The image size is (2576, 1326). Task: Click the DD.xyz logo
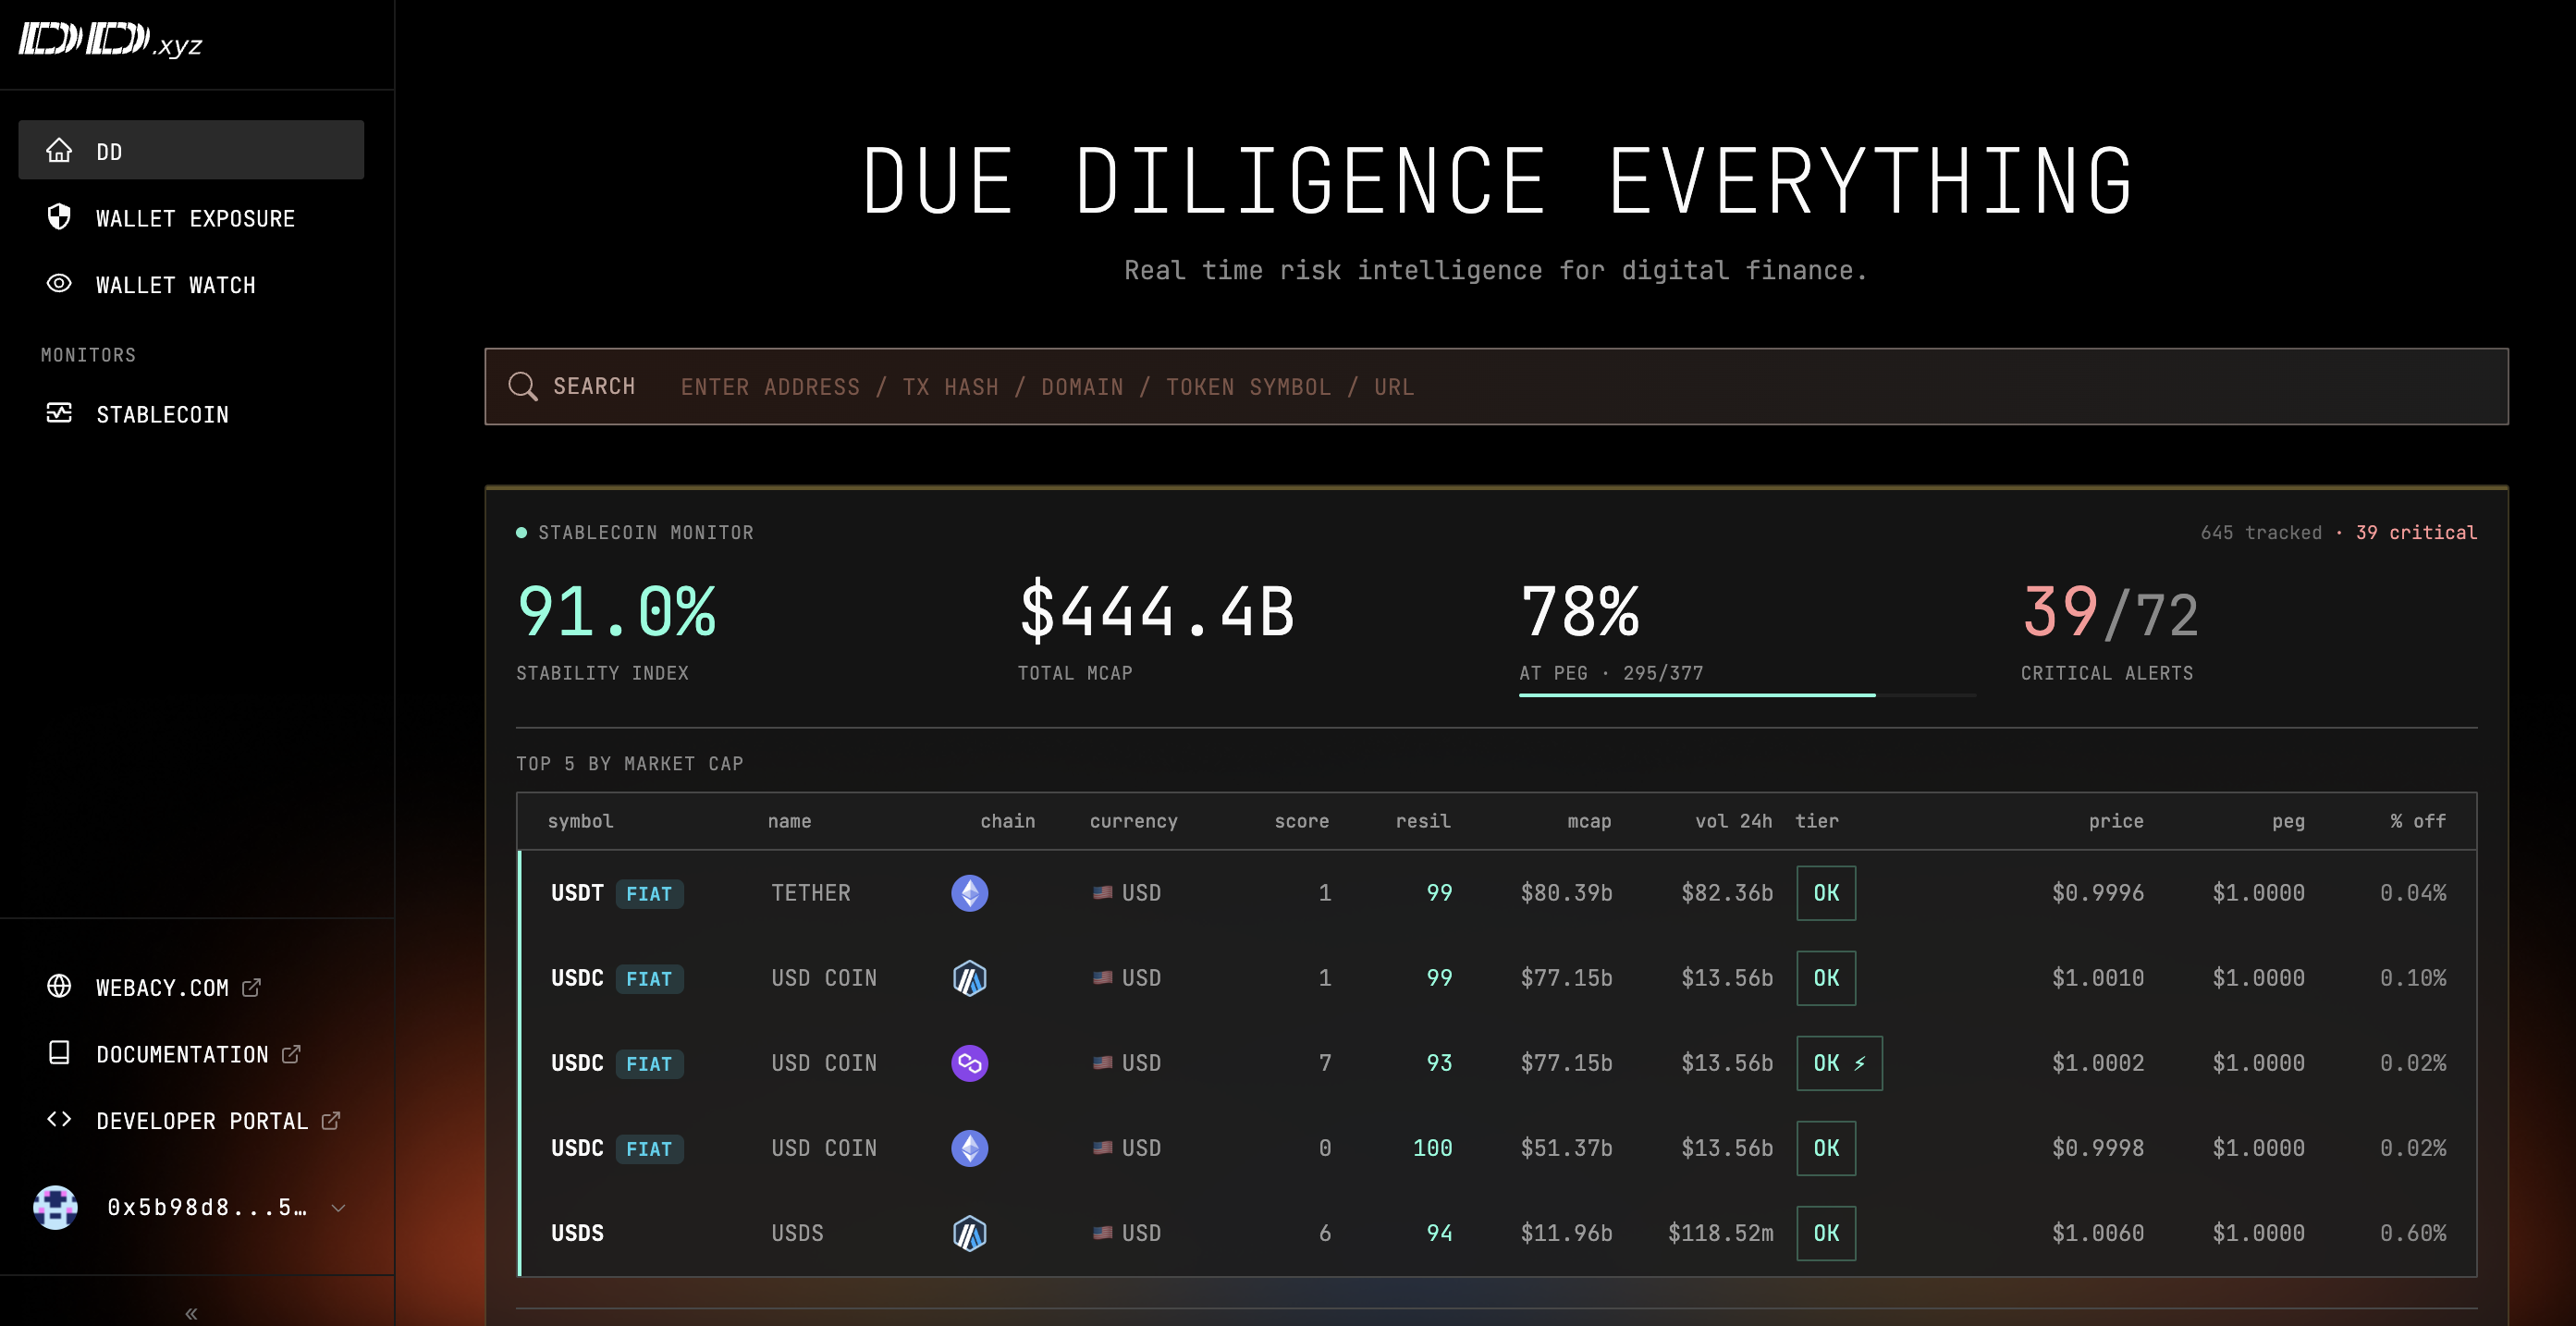(x=110, y=41)
